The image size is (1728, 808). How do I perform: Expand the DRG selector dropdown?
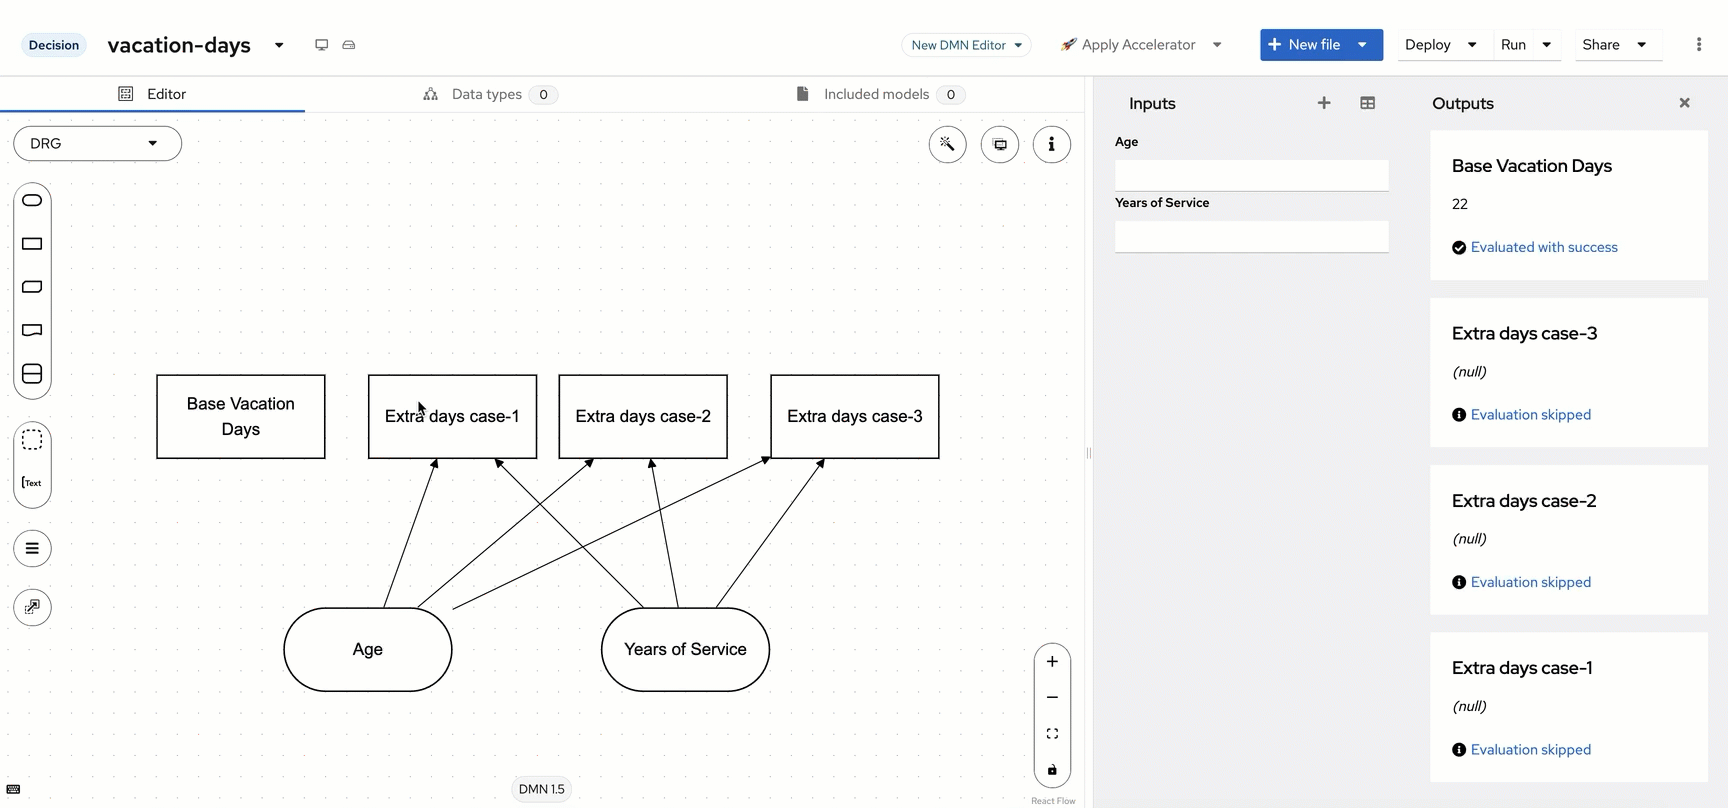(x=97, y=143)
